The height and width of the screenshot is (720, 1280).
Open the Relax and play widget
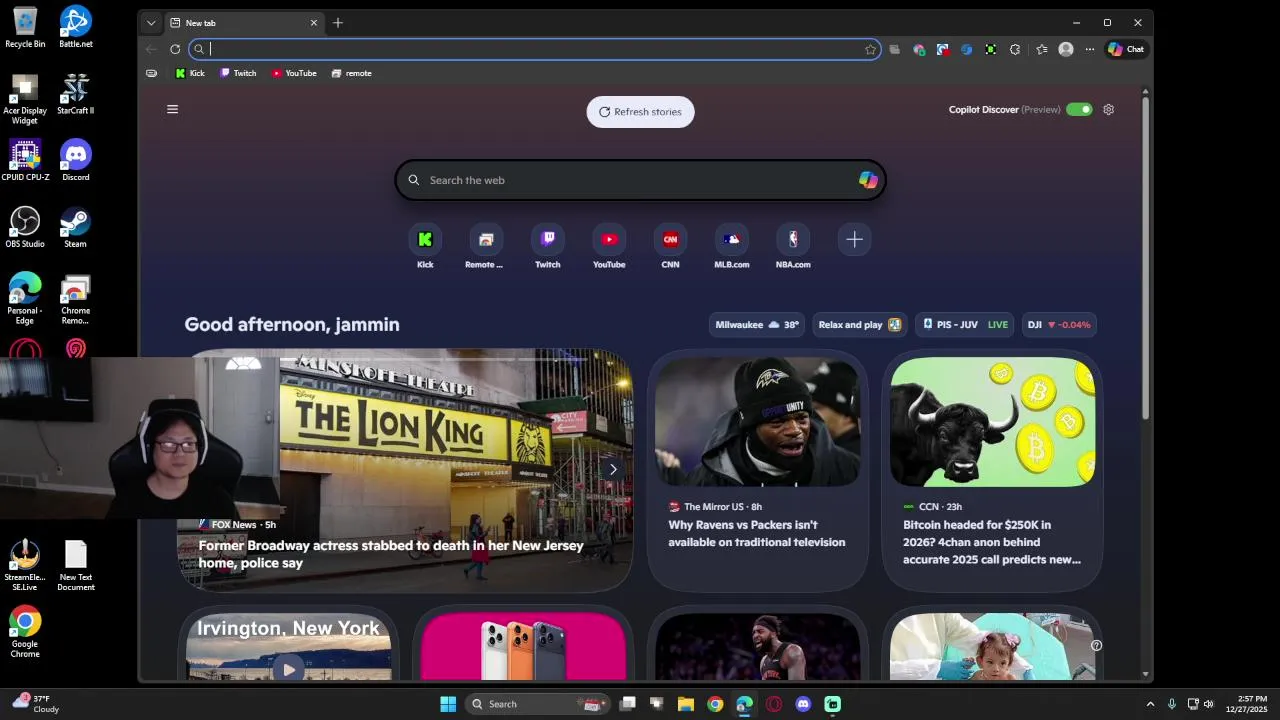(x=860, y=325)
